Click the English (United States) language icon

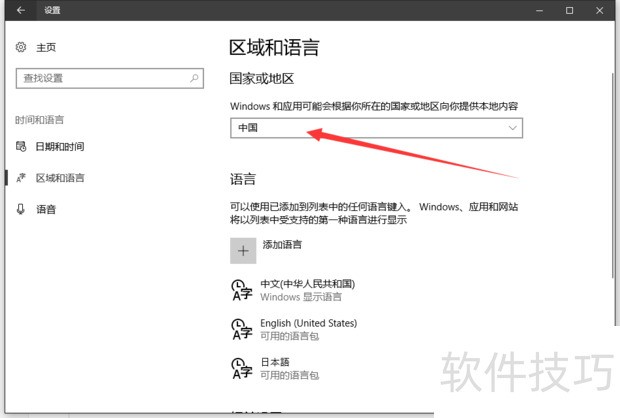tap(240, 329)
